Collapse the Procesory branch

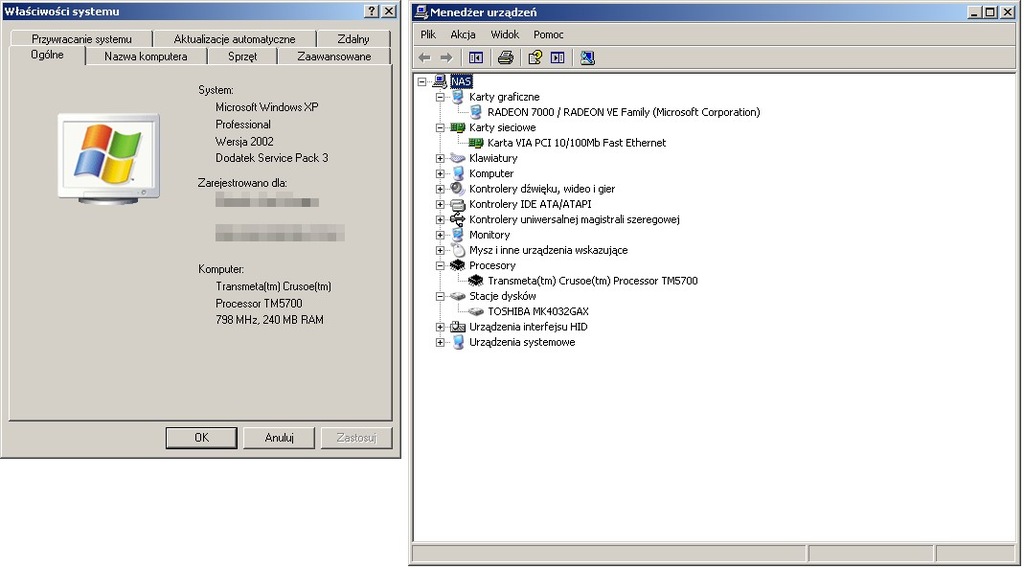(x=440, y=265)
